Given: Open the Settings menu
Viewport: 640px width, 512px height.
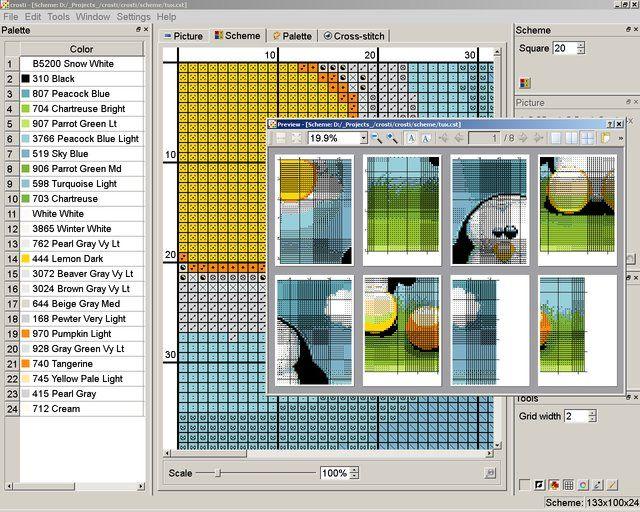Looking at the screenshot, I should point(133,17).
